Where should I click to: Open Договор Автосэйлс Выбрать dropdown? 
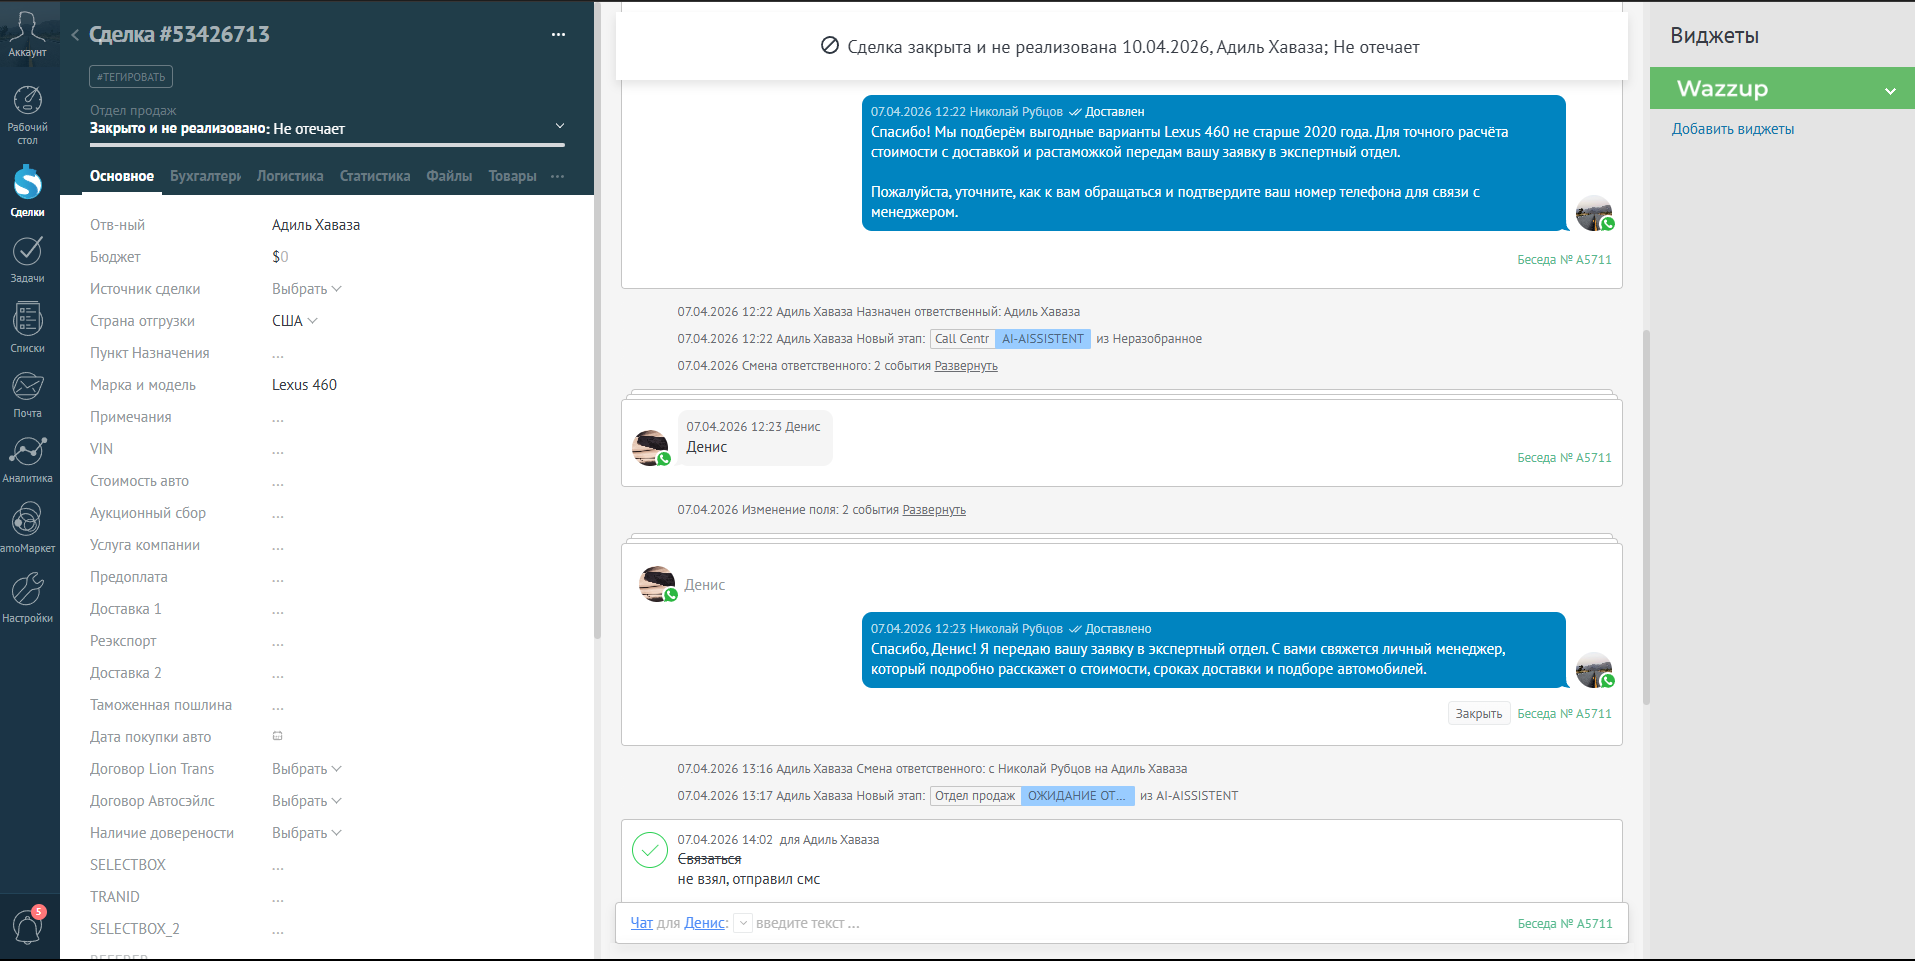[x=306, y=801]
